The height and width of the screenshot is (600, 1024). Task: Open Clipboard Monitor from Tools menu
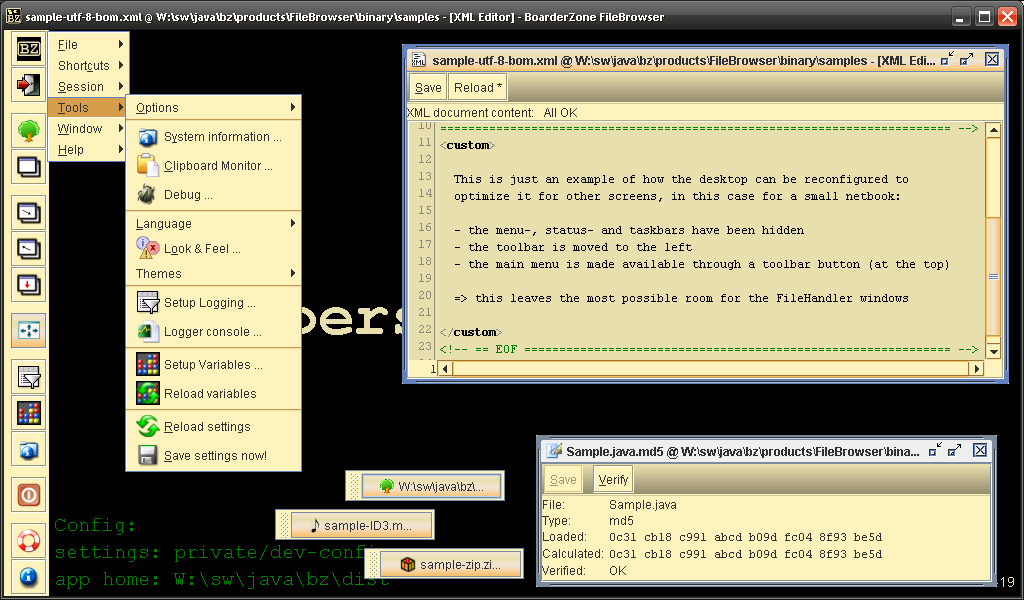[x=214, y=166]
